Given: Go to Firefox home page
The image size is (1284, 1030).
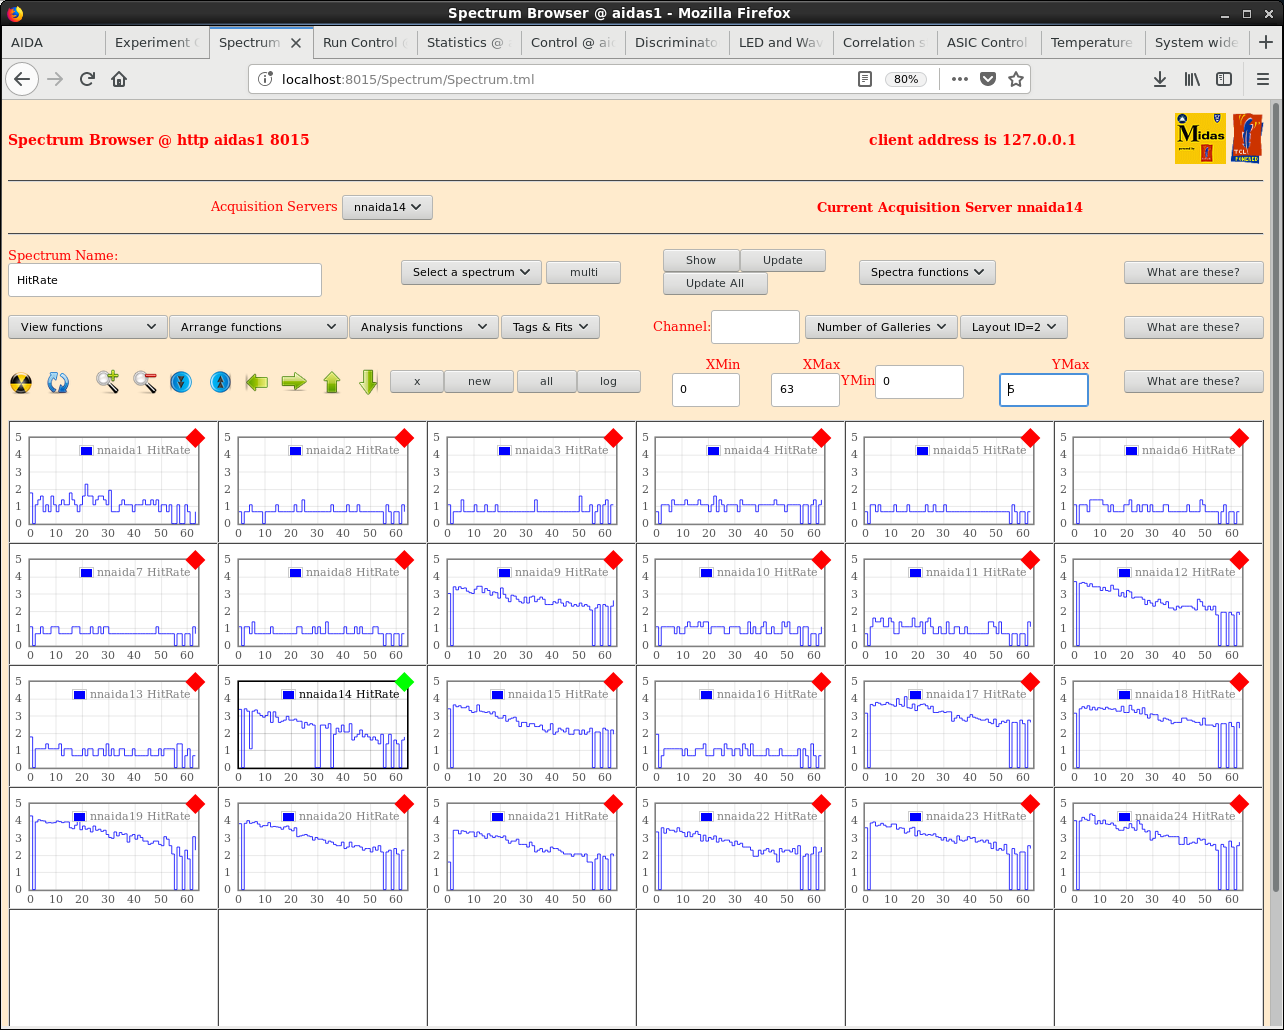Looking at the screenshot, I should [119, 79].
